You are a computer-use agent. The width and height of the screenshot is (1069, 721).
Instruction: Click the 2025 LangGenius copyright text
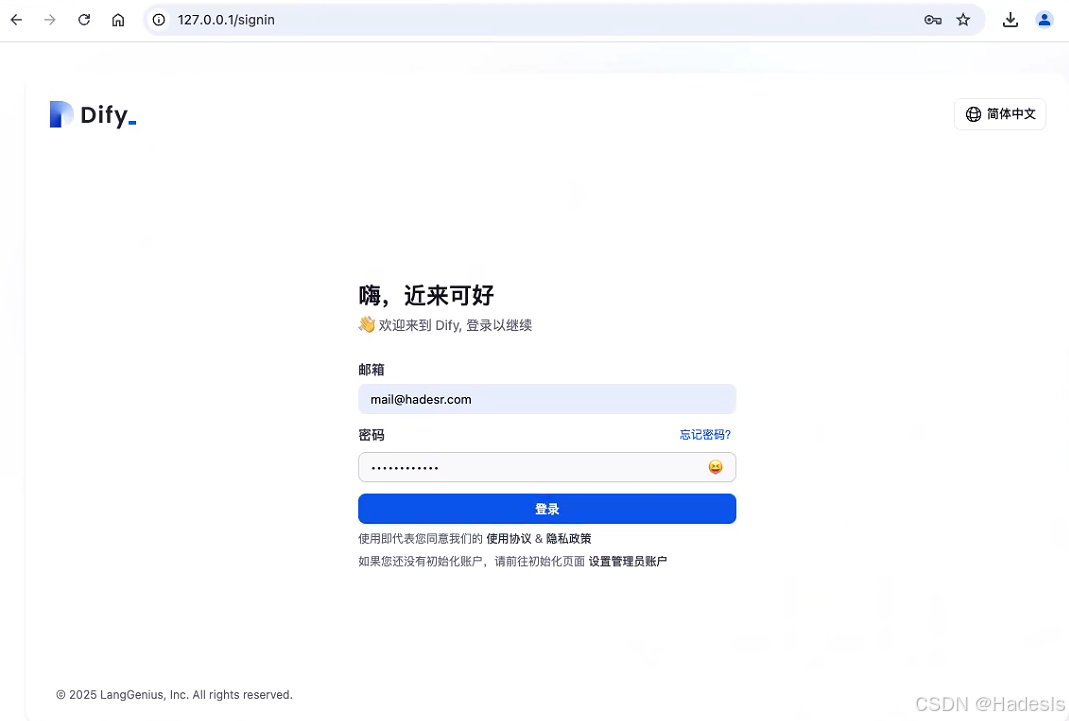tap(175, 694)
